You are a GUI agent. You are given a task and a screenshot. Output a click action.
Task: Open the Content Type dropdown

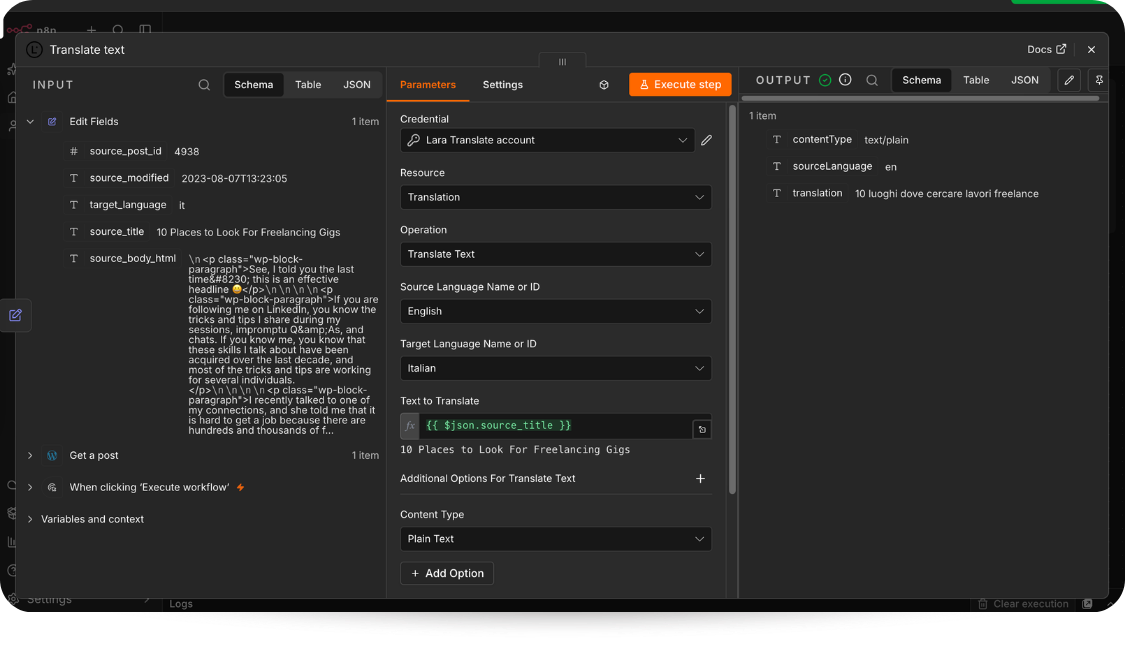pyautogui.click(x=556, y=539)
